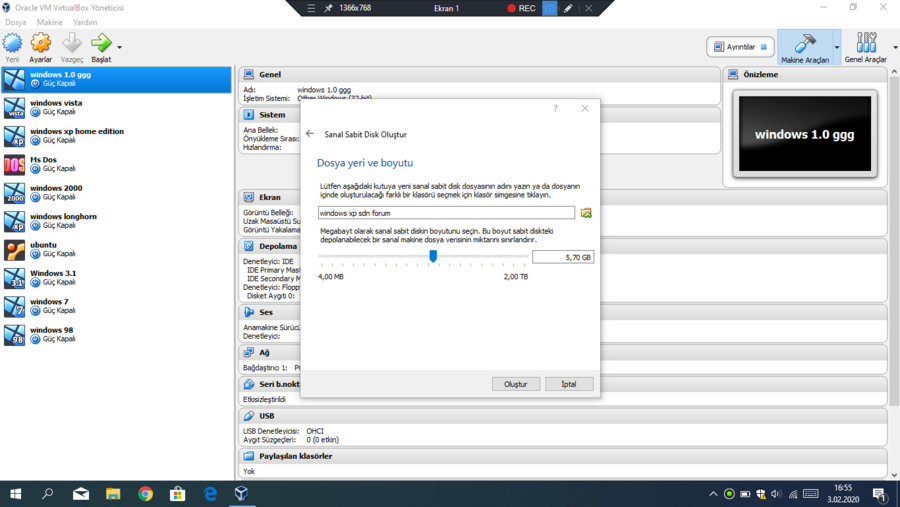Click the Ses section speaker icon
900x507 pixels.
coord(249,312)
